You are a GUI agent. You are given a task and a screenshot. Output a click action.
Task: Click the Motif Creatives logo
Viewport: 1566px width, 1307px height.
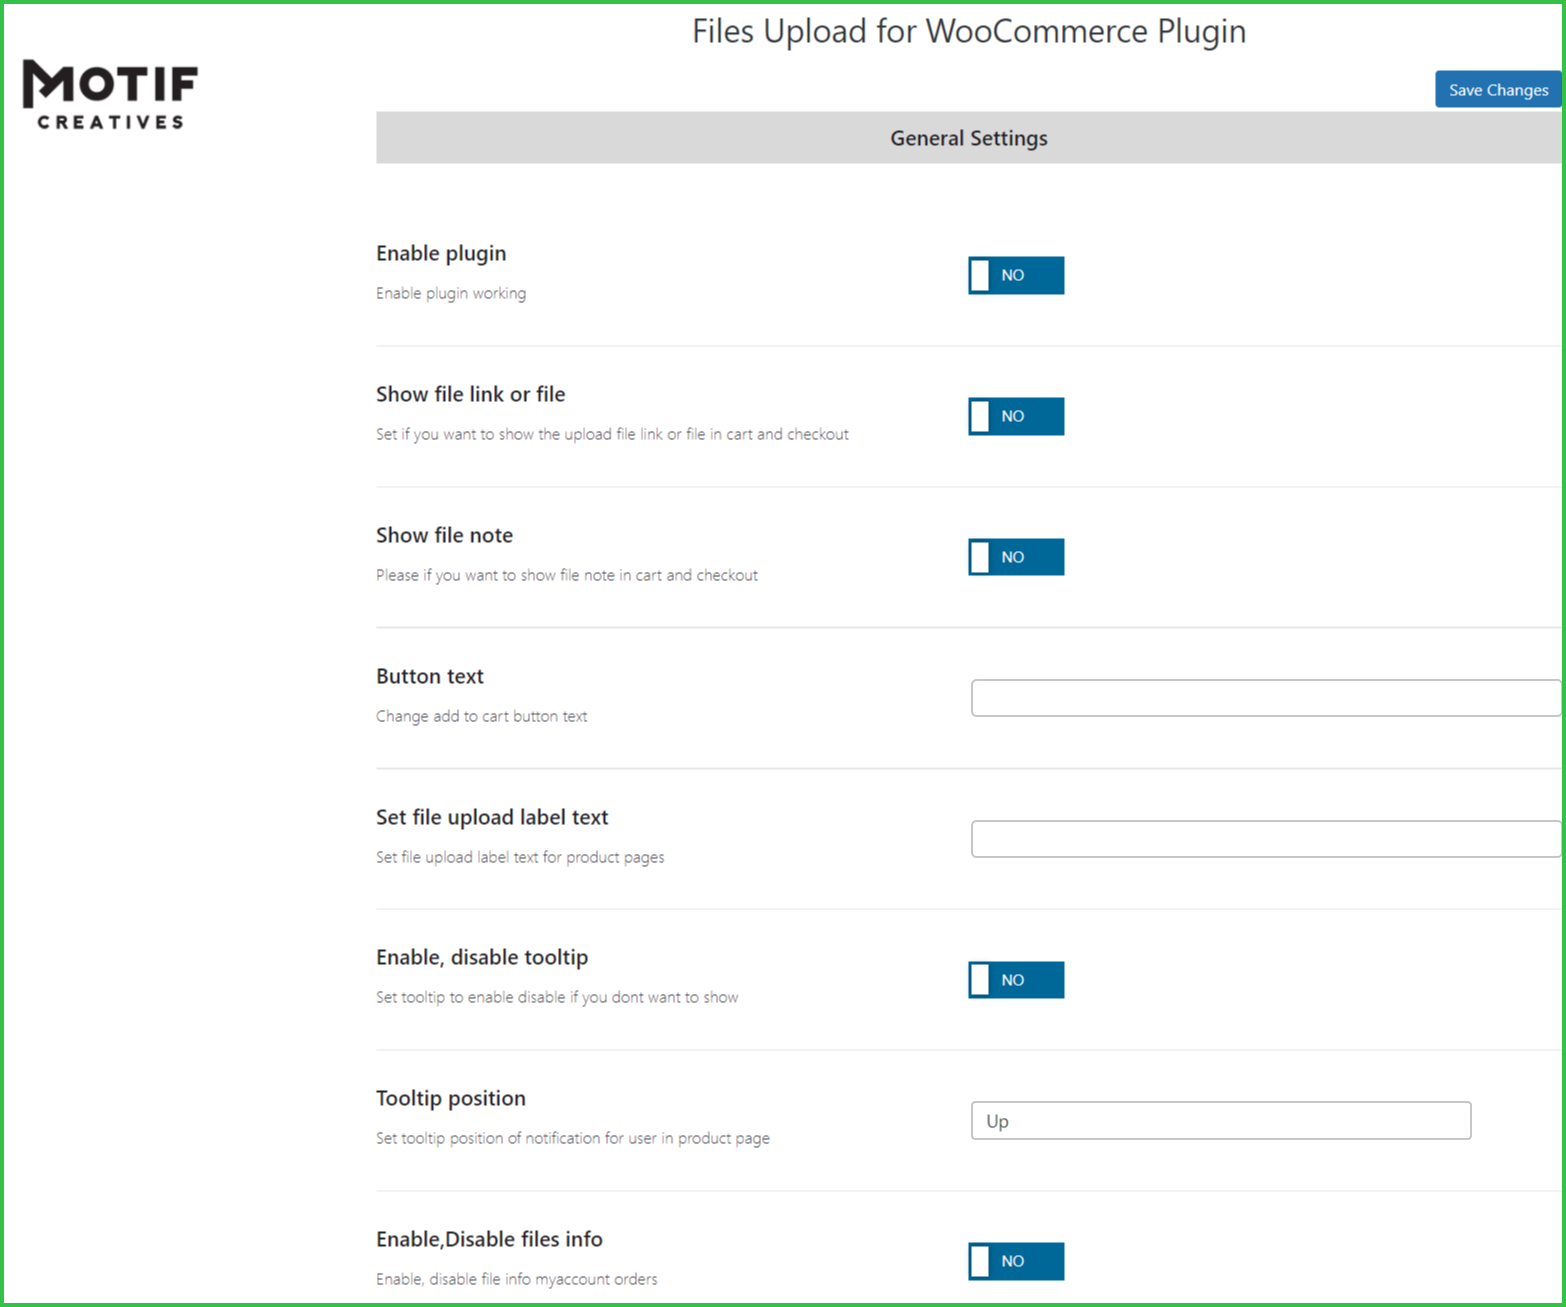coord(110,95)
